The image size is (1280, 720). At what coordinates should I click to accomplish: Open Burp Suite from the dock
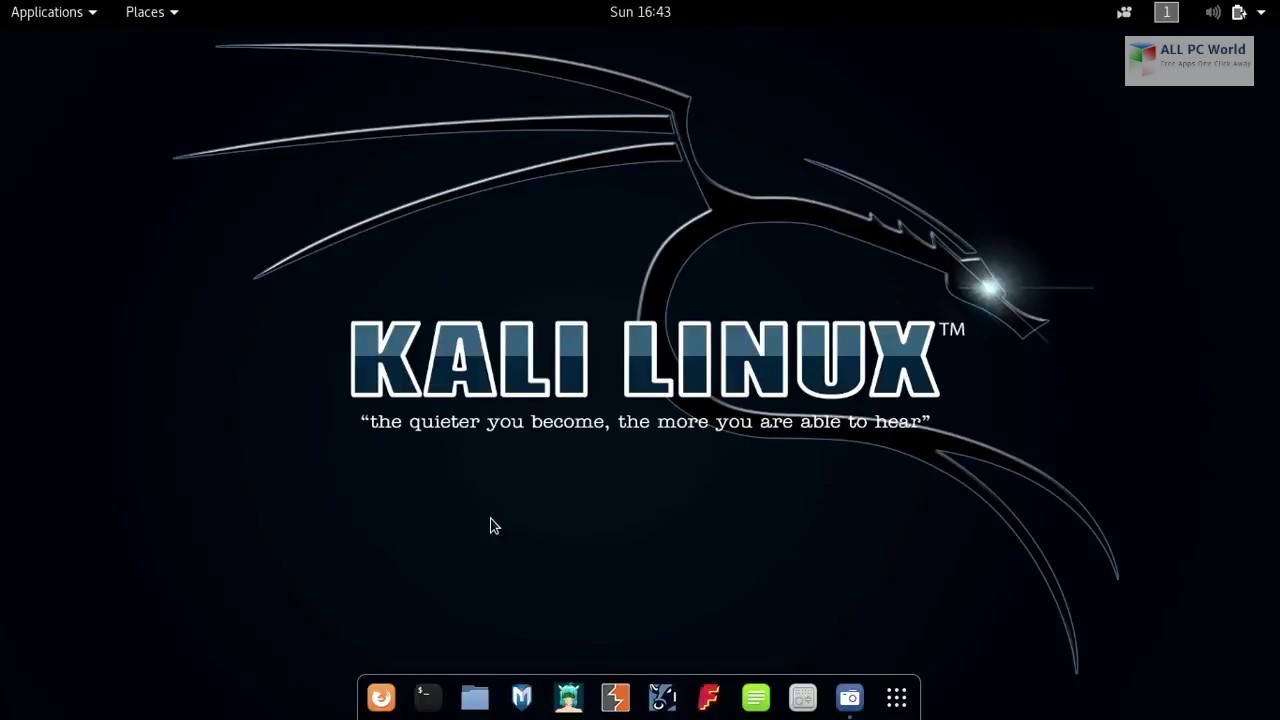tap(616, 697)
